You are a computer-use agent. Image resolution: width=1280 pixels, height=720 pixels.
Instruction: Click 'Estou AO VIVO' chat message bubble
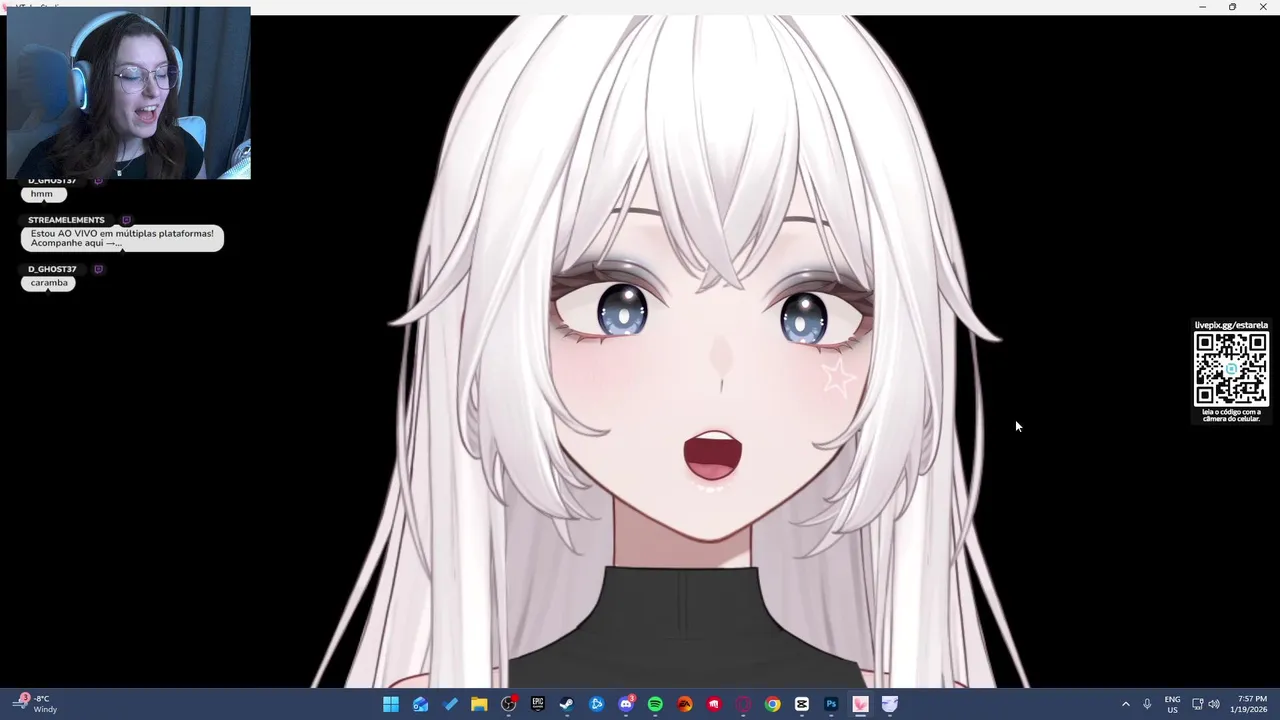click(x=122, y=238)
